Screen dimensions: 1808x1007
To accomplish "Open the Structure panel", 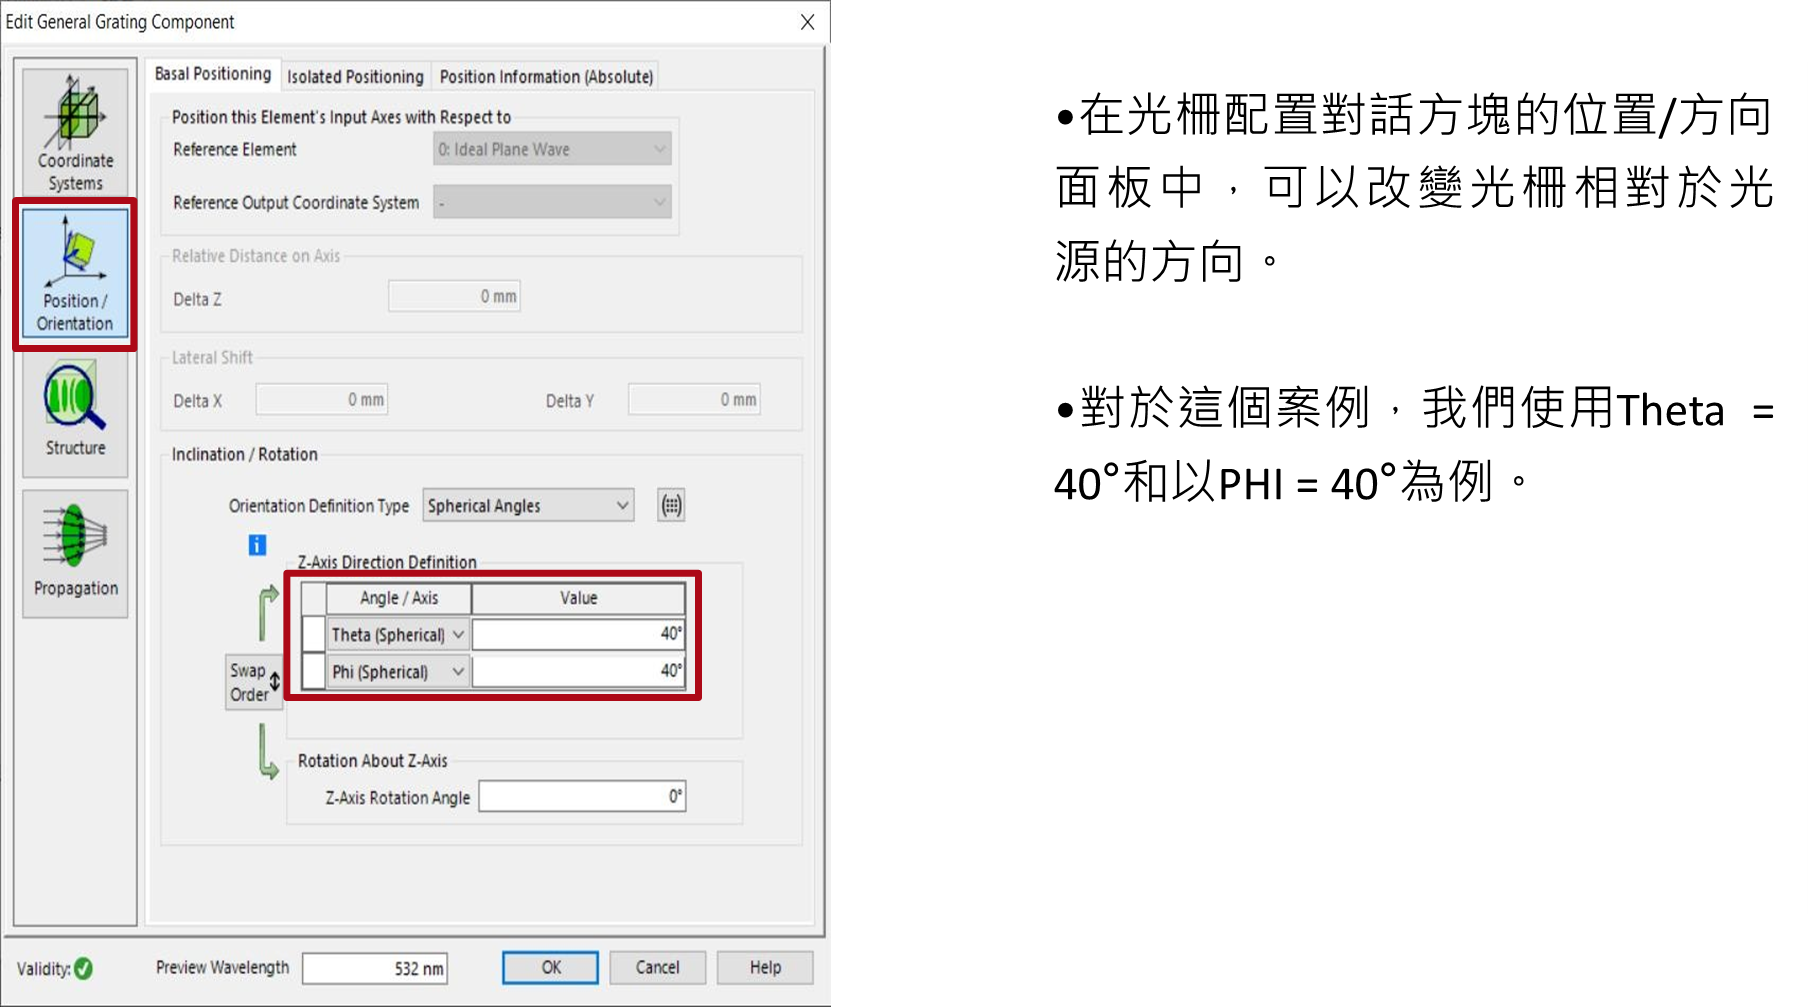I will click(x=75, y=412).
